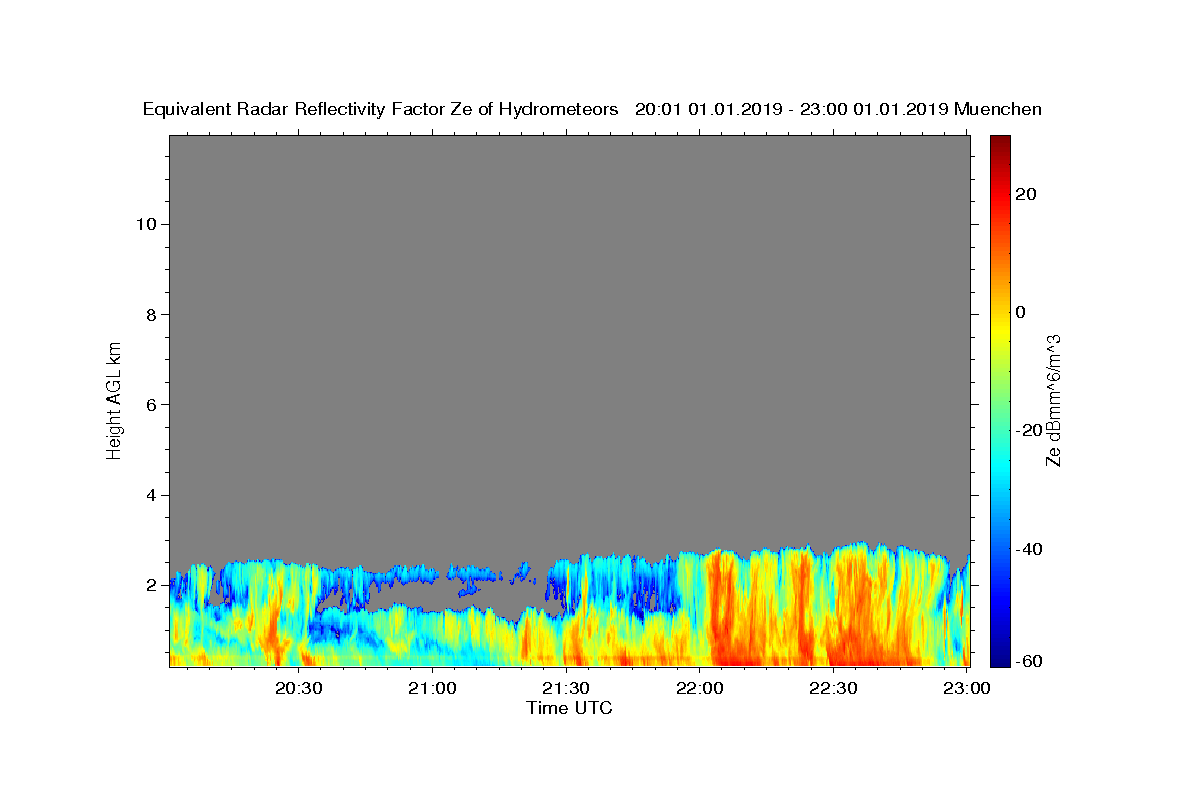The width and height of the screenshot is (1200, 800).
Task: Click the plot title 'Equivalent Radar Reflectivity Factor Ze of Hydrometeors'
Action: coord(380,110)
